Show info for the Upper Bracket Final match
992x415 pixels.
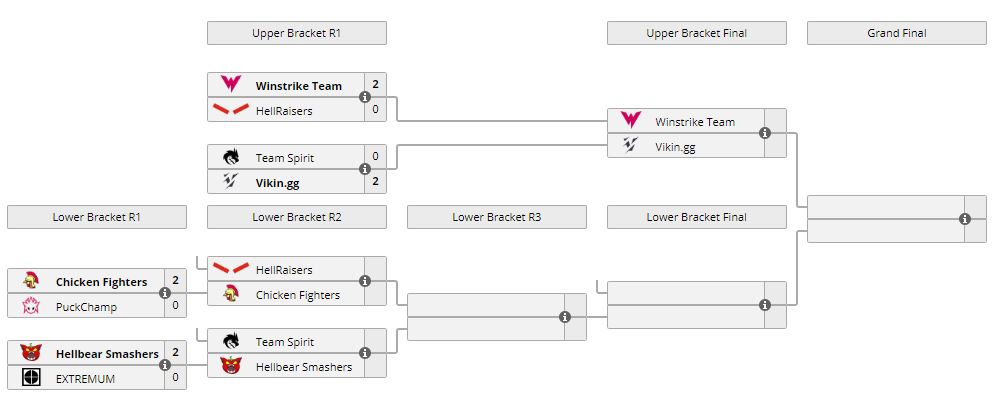(x=765, y=133)
